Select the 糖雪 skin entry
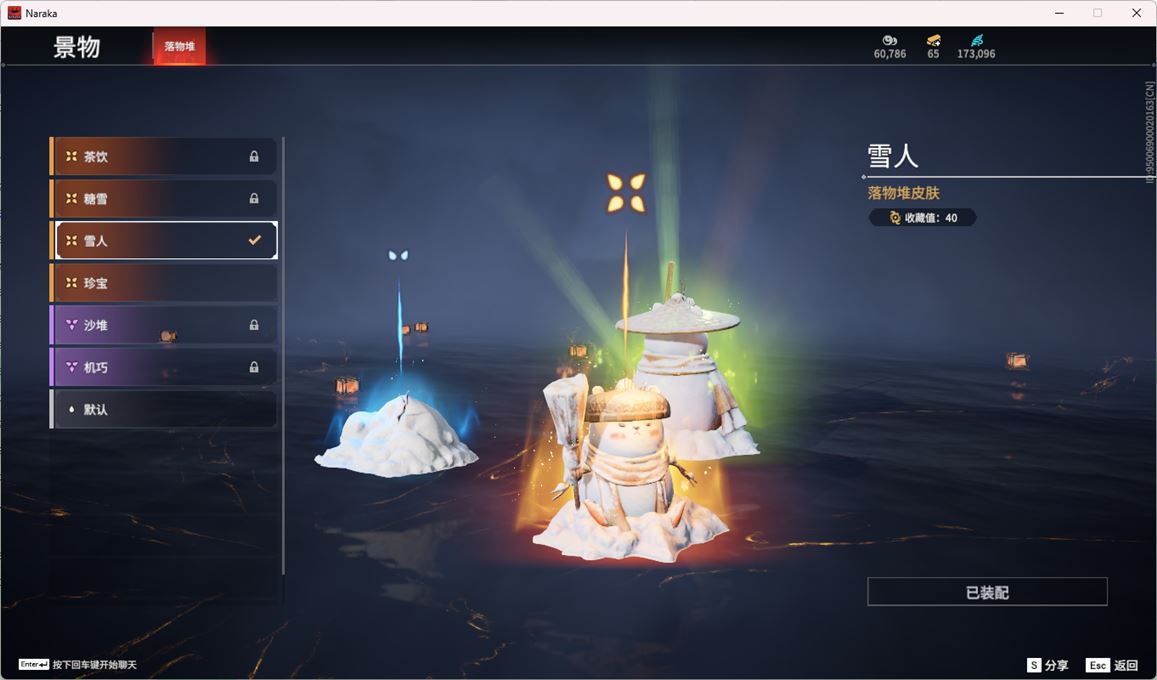This screenshot has height=680, width=1157. [163, 198]
